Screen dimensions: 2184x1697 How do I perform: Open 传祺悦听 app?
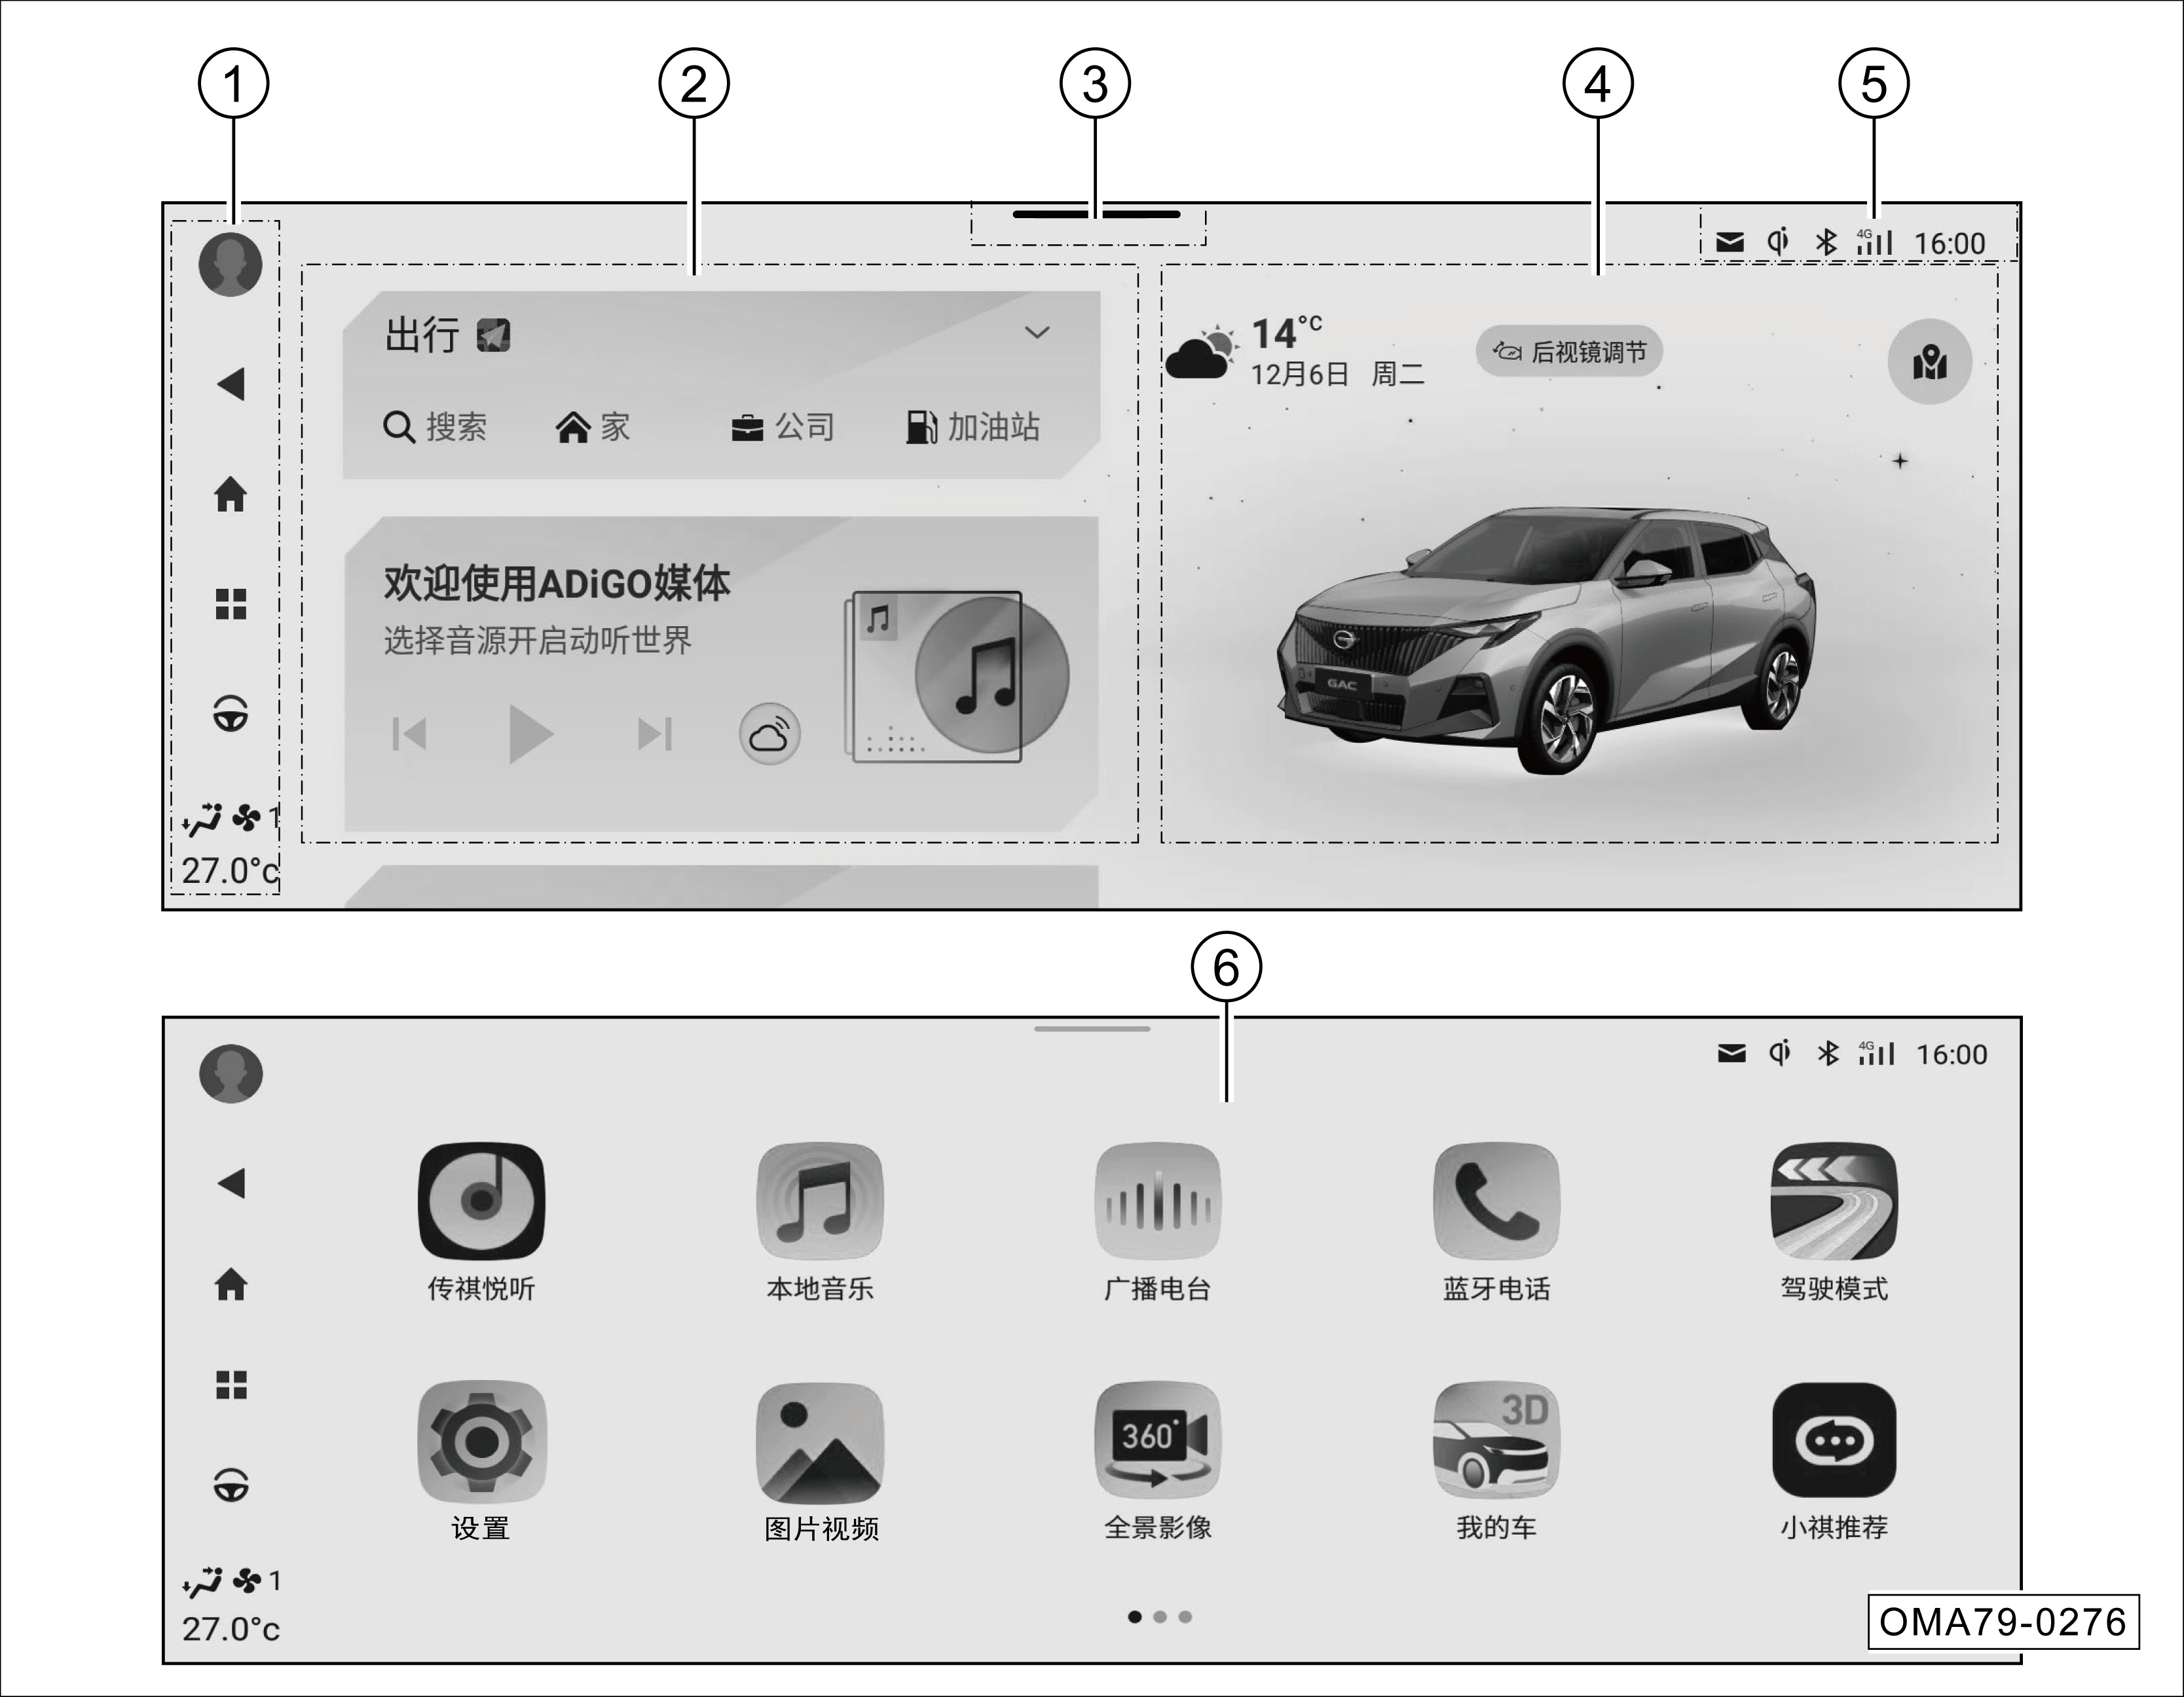click(x=481, y=1222)
